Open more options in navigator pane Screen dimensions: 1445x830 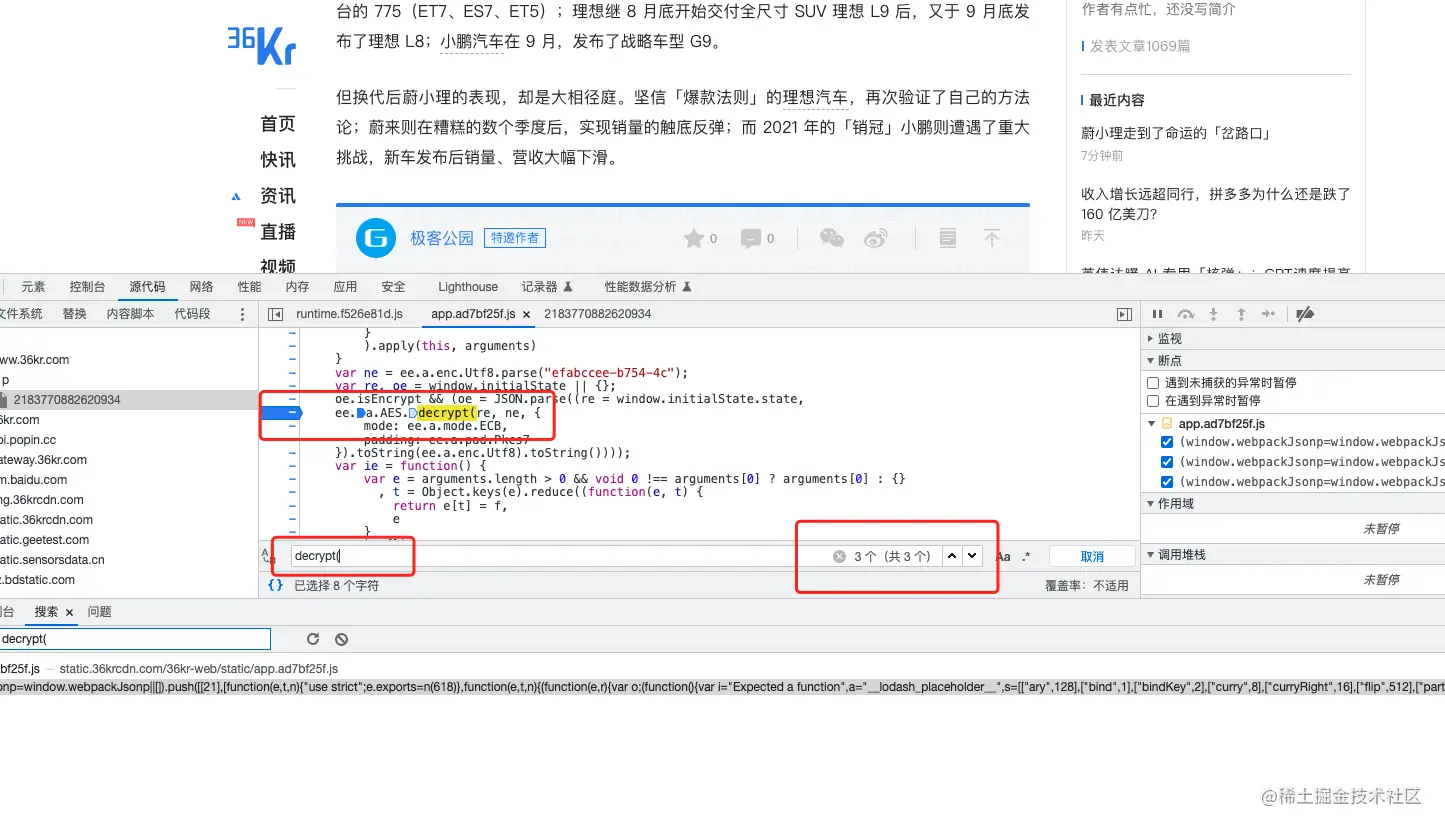[x=241, y=314]
